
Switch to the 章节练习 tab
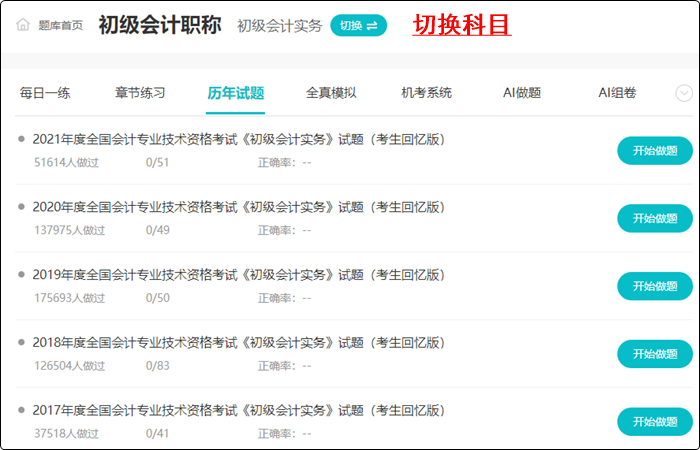pos(140,93)
